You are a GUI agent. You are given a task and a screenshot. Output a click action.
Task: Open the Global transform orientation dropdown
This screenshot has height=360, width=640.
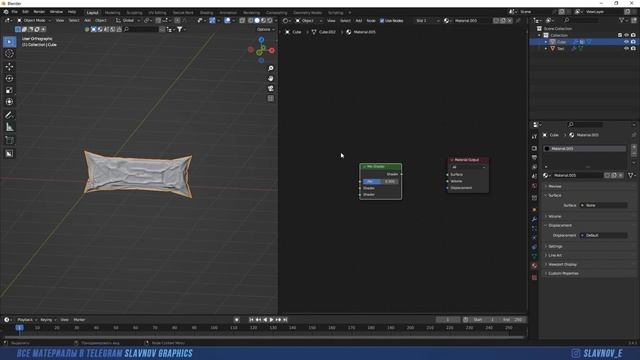(x=127, y=20)
